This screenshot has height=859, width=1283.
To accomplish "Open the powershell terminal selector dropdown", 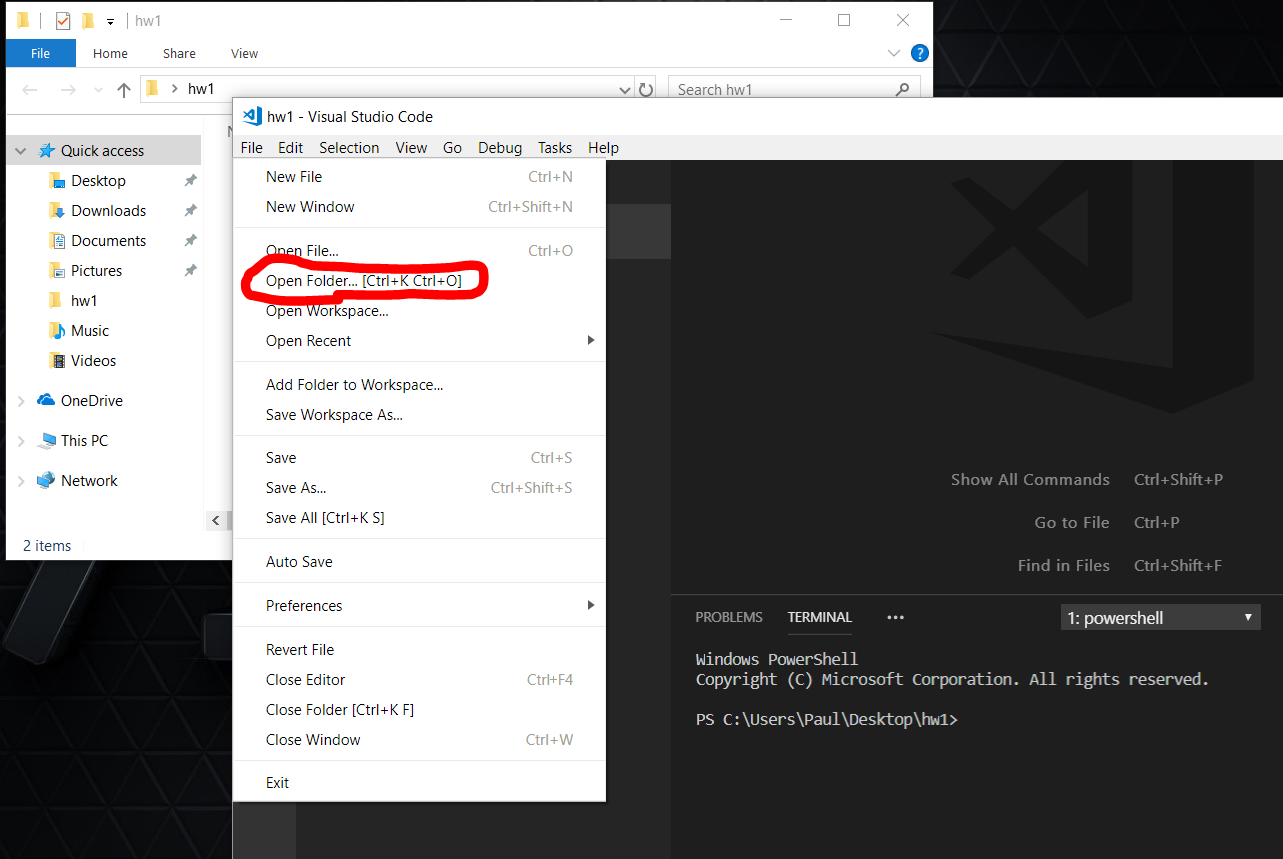I will tap(1160, 618).
